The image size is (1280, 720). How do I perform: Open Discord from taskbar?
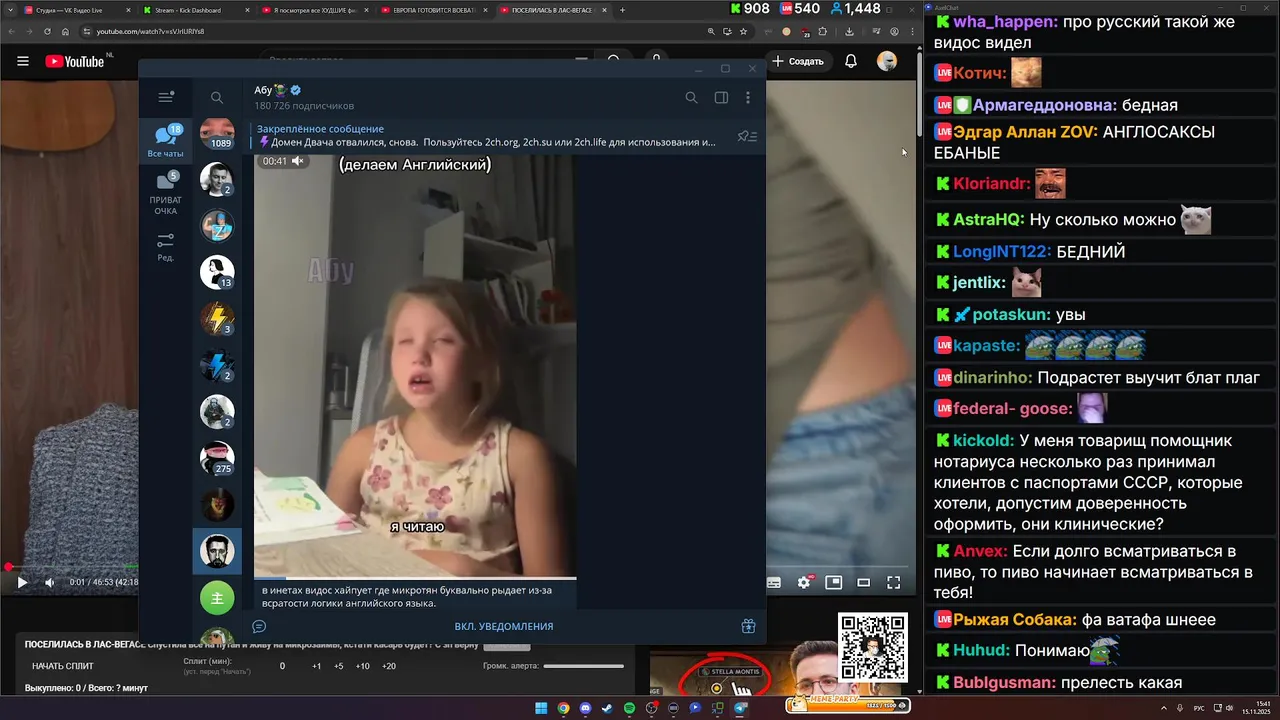[585, 708]
